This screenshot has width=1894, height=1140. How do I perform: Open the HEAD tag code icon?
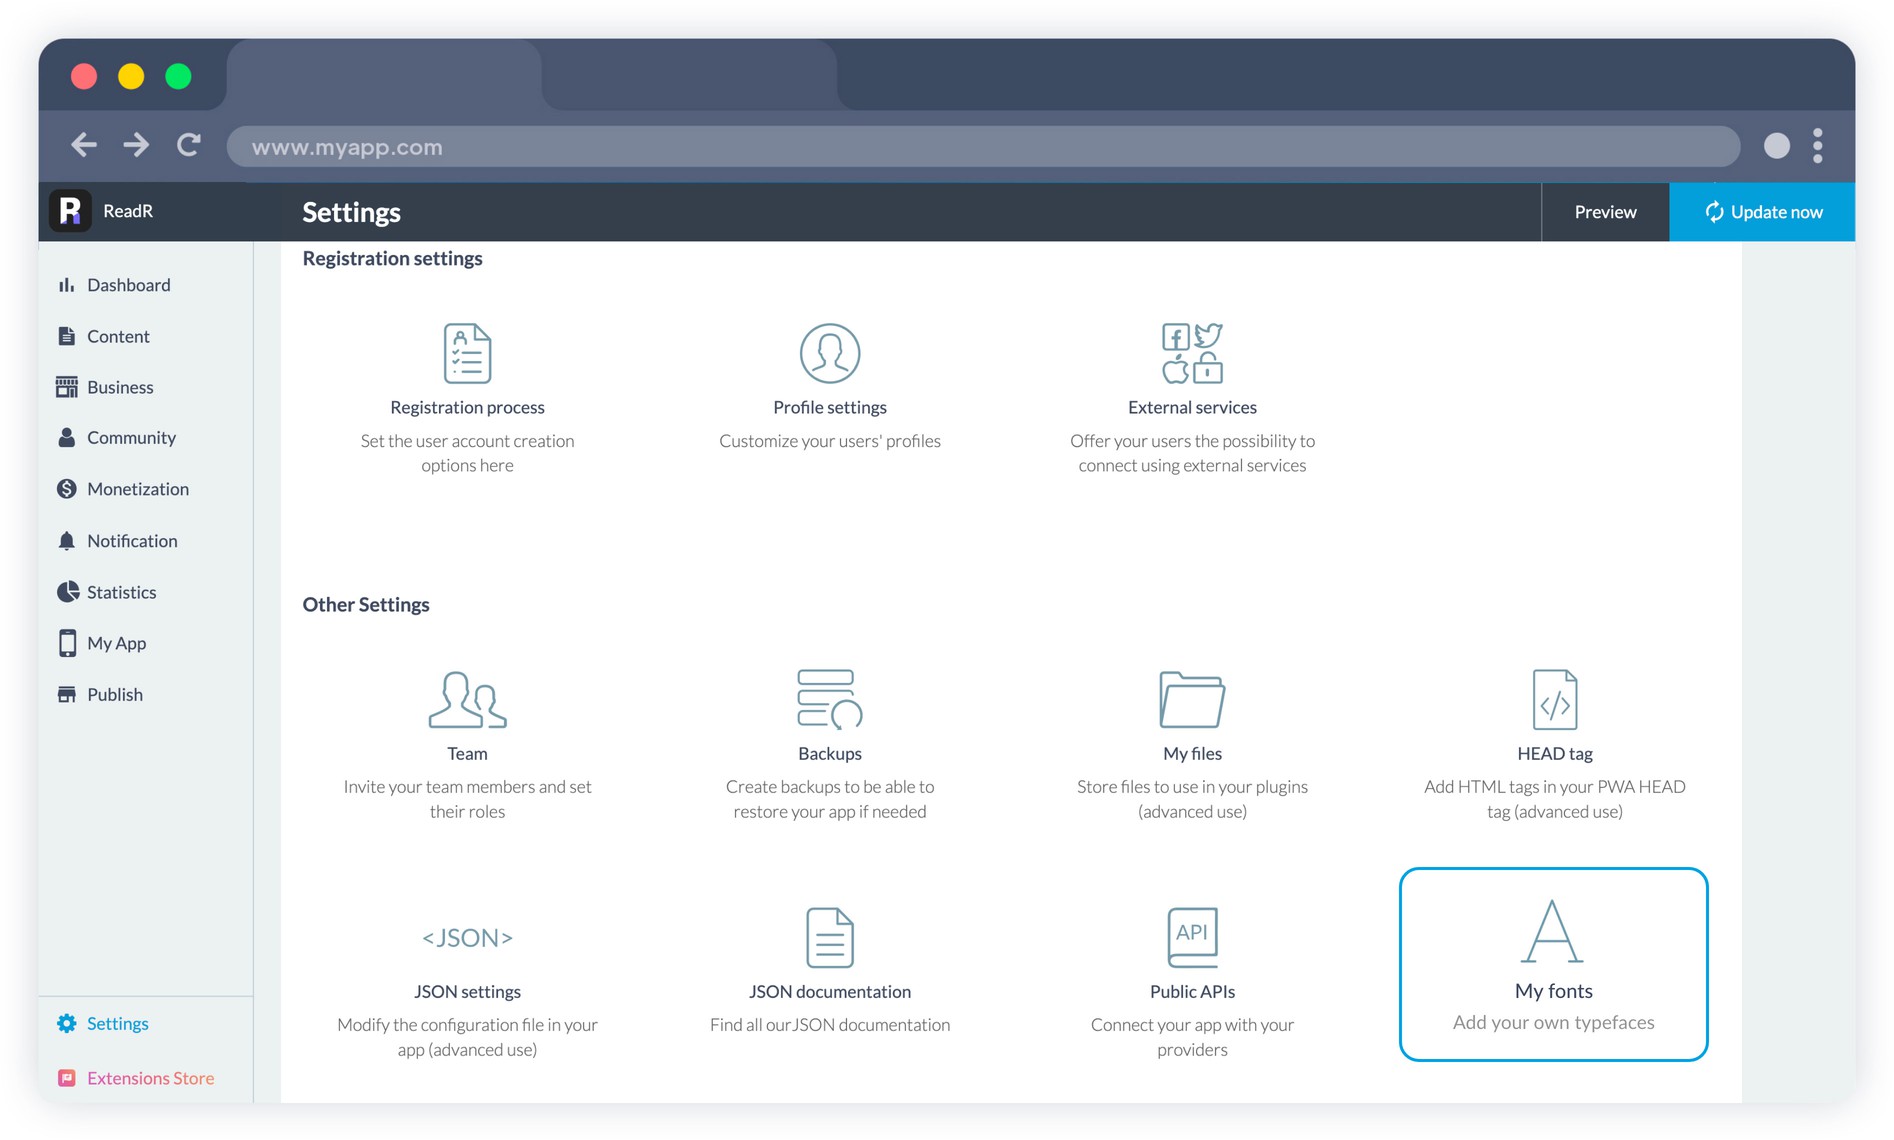(x=1554, y=699)
